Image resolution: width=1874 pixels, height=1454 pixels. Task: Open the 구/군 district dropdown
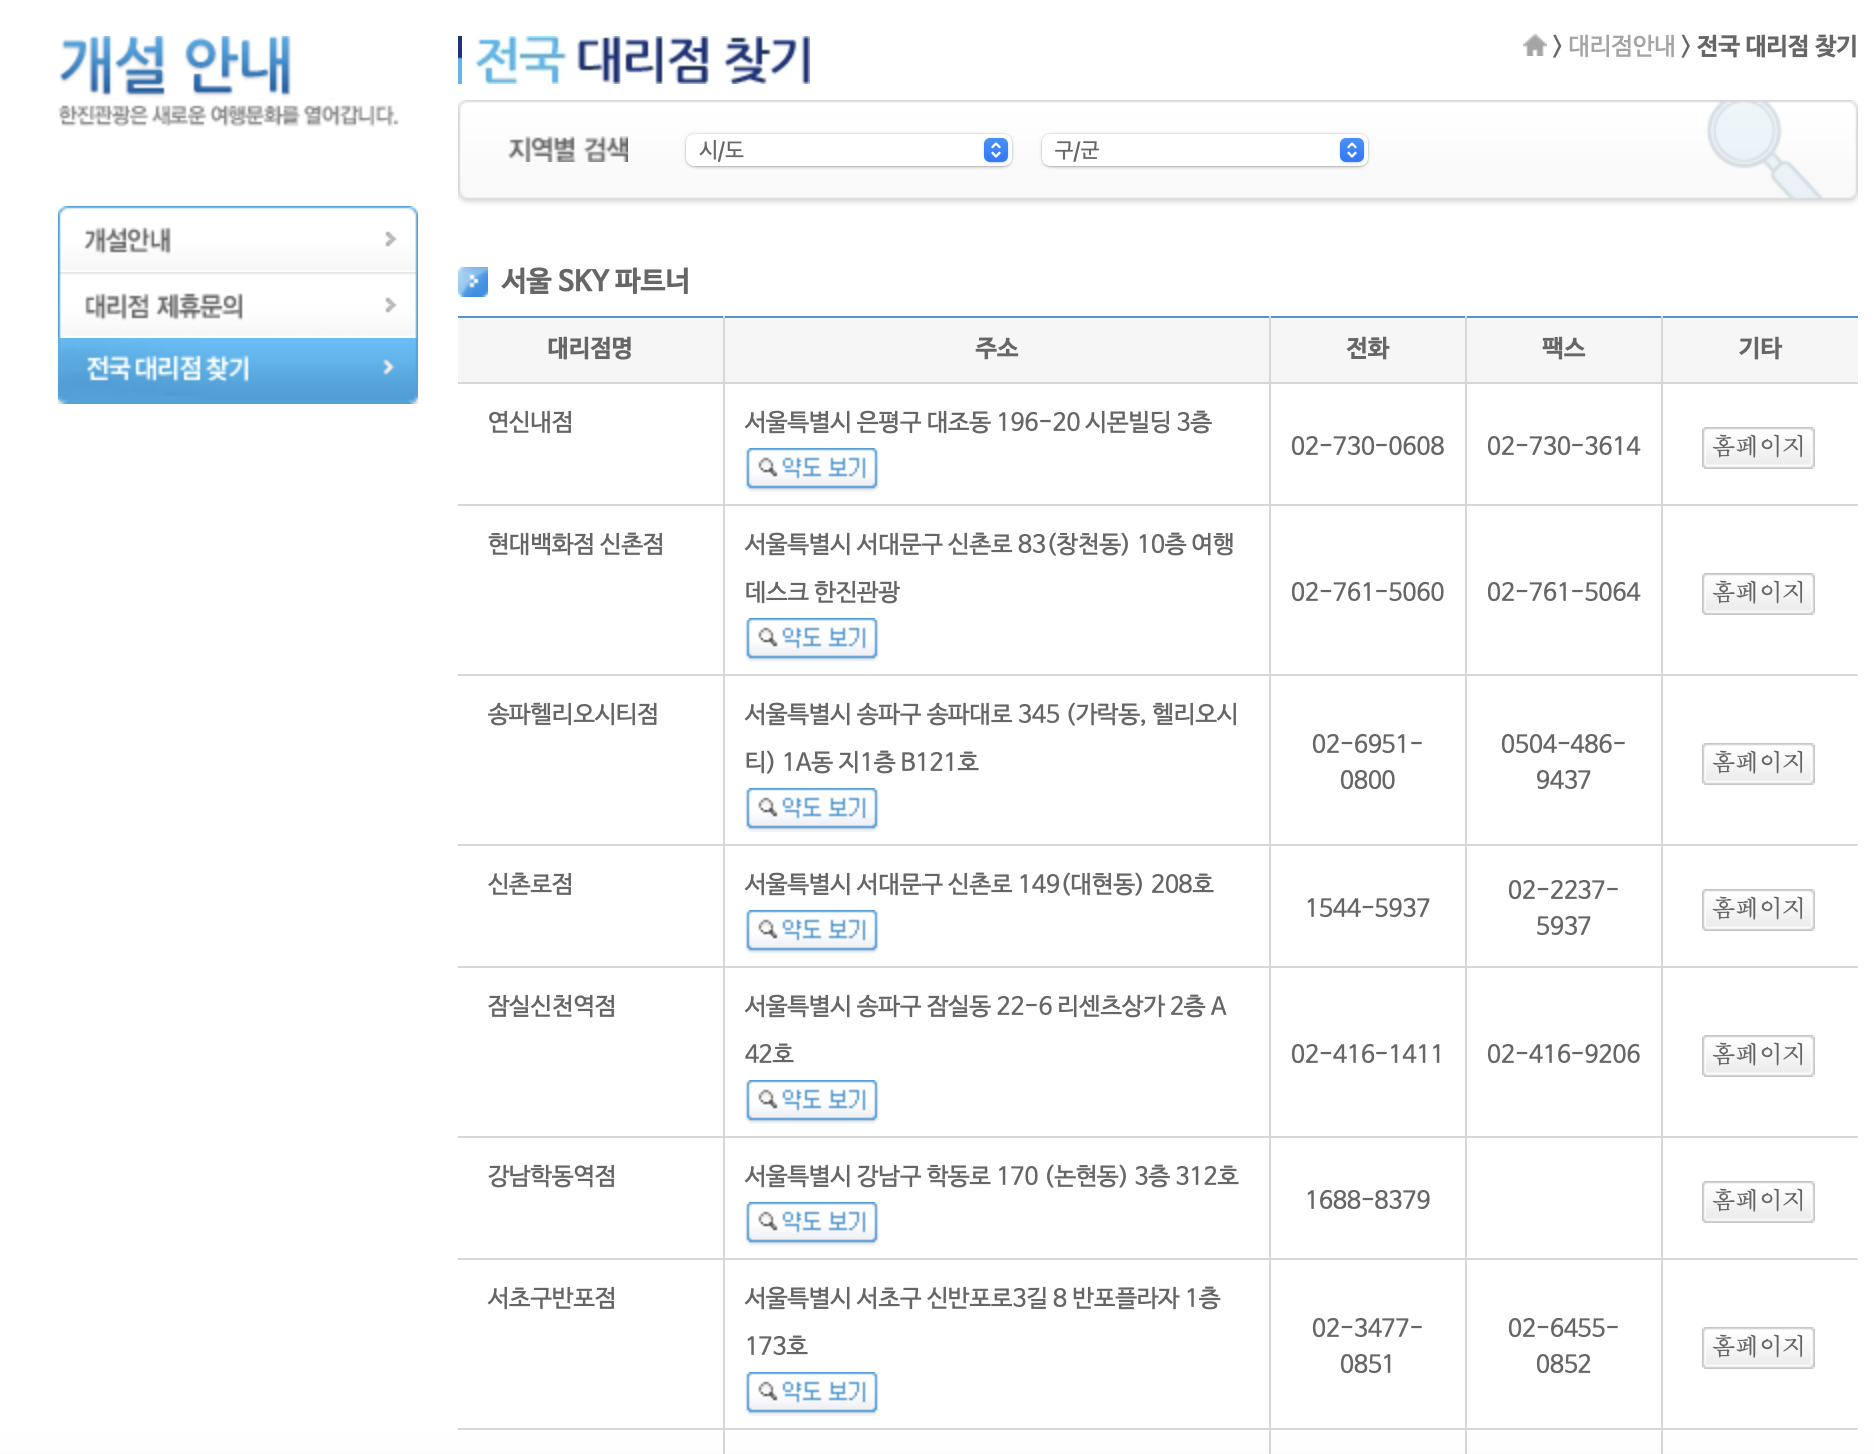pos(1204,150)
